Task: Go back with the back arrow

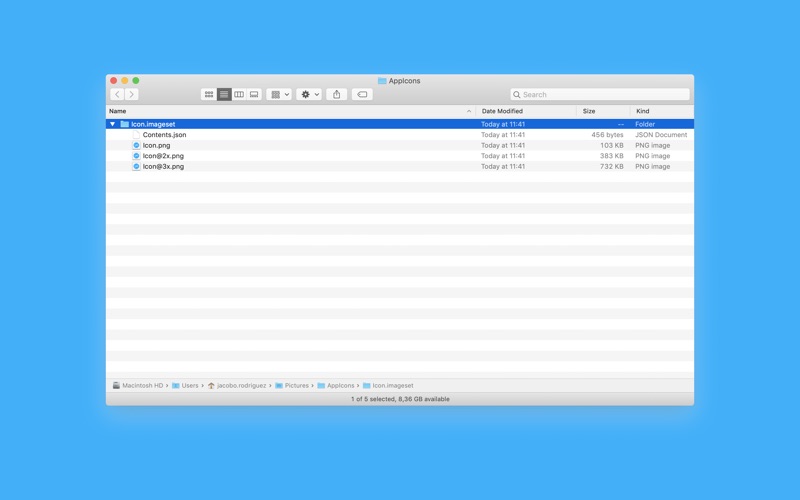Action: coord(117,94)
